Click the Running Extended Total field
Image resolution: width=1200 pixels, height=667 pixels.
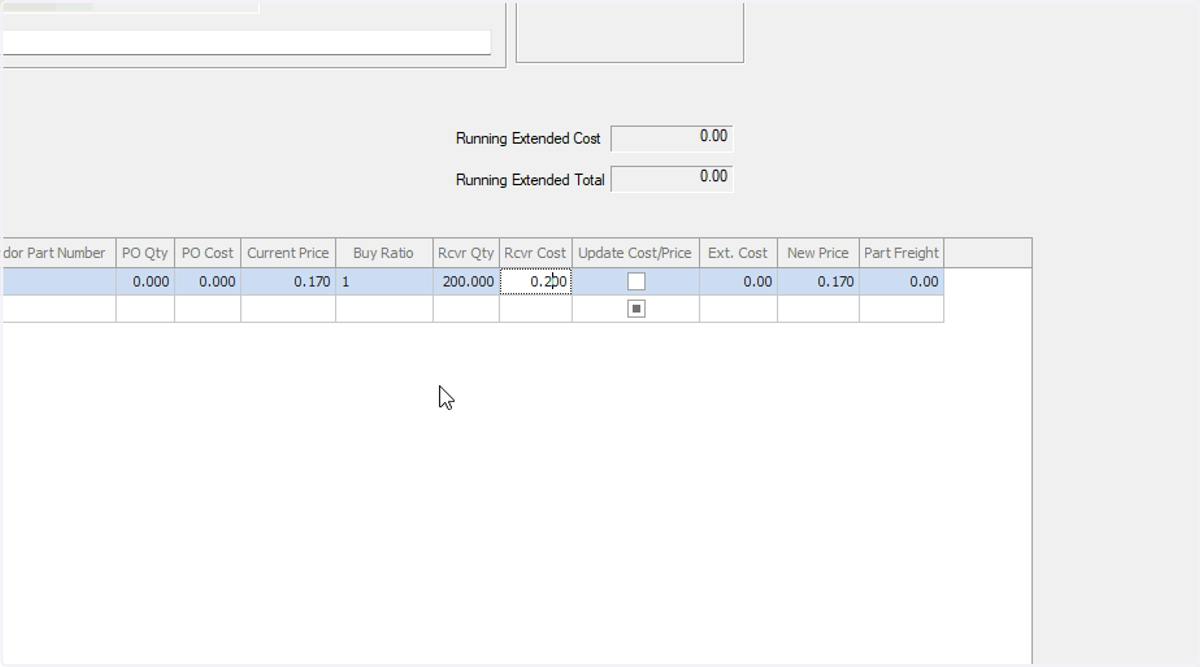pyautogui.click(x=672, y=178)
